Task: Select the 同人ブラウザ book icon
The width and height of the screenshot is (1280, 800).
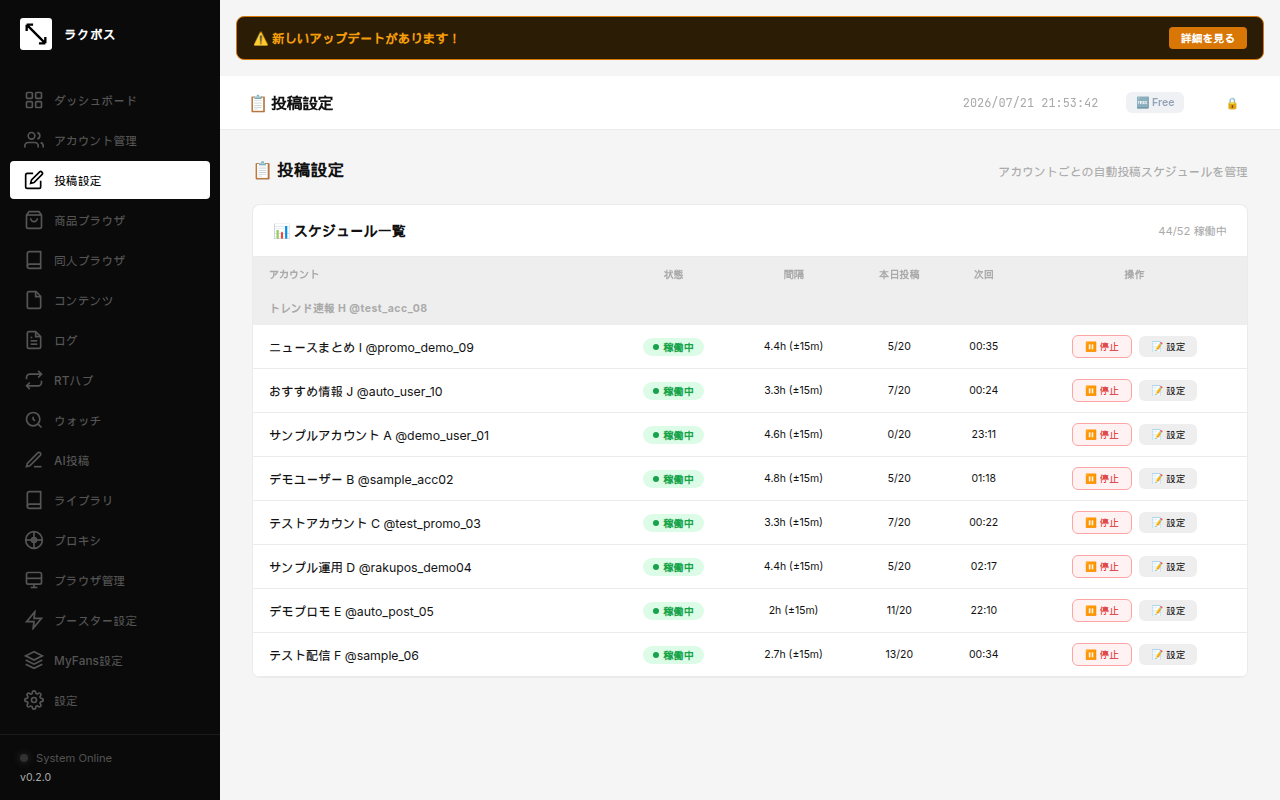Action: [x=34, y=260]
